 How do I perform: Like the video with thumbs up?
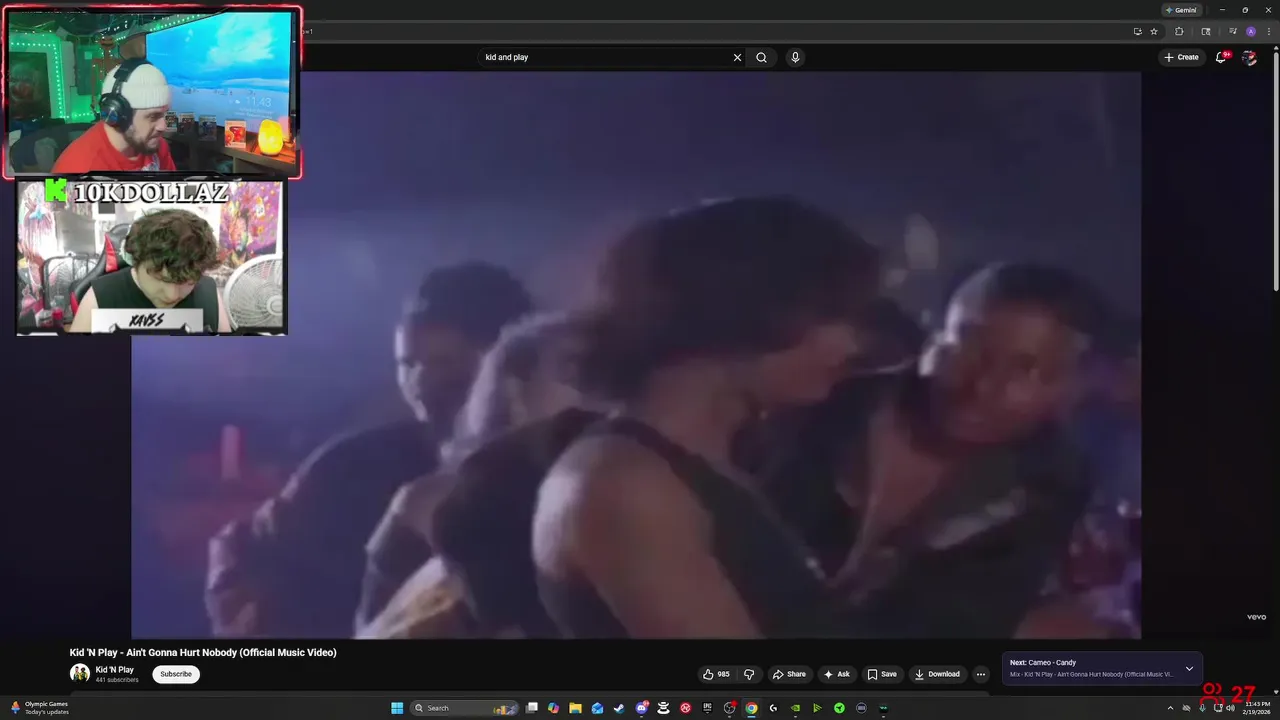click(x=716, y=674)
